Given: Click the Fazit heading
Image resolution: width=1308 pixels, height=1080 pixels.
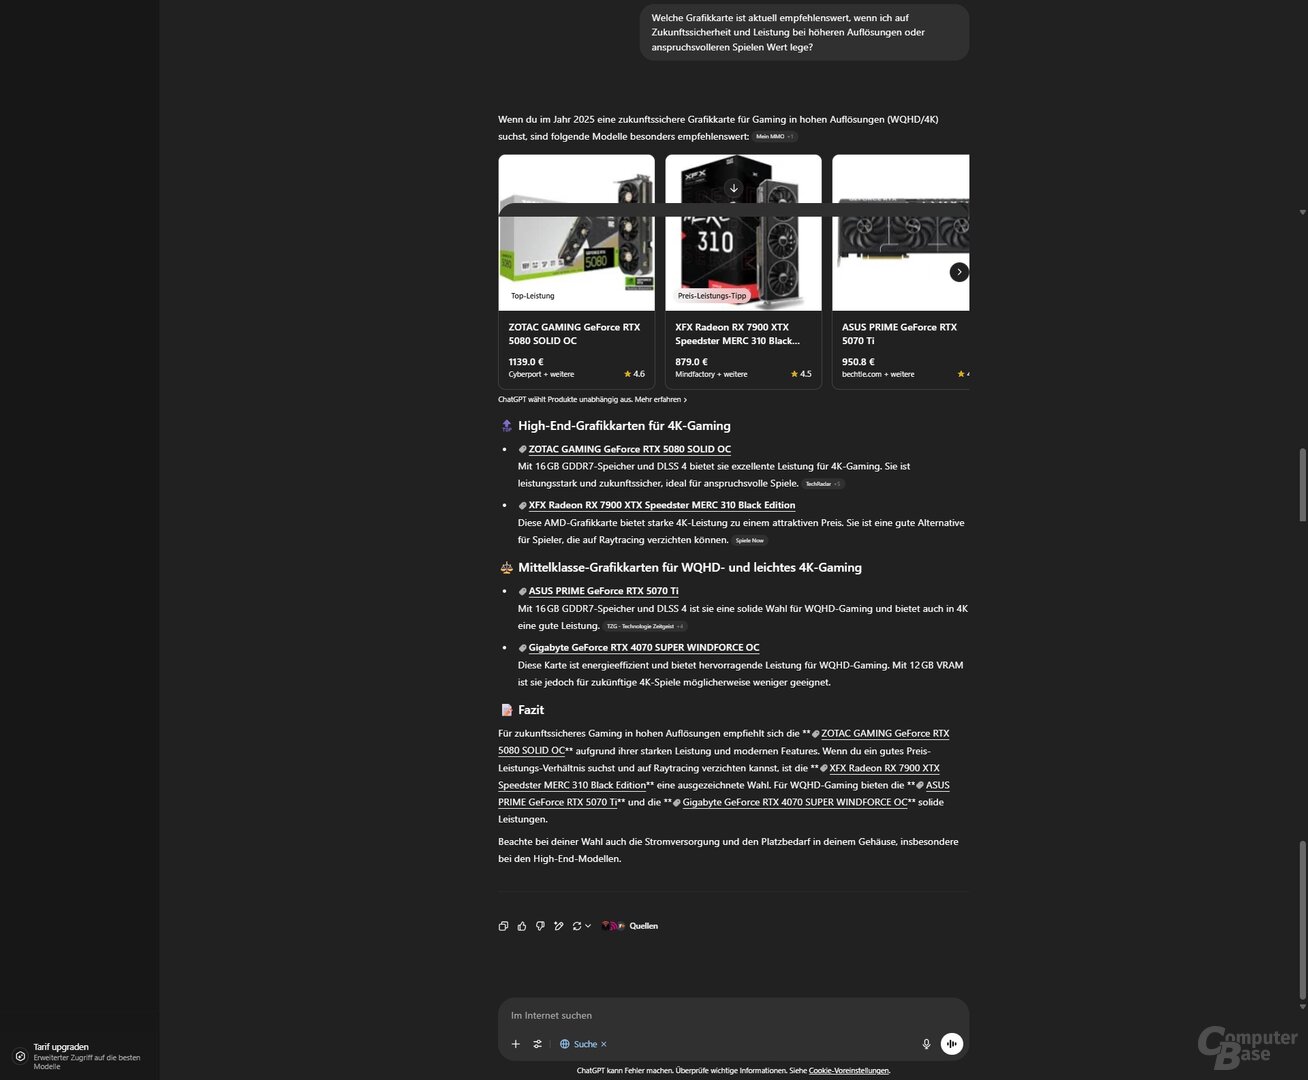Looking at the screenshot, I should point(531,710).
